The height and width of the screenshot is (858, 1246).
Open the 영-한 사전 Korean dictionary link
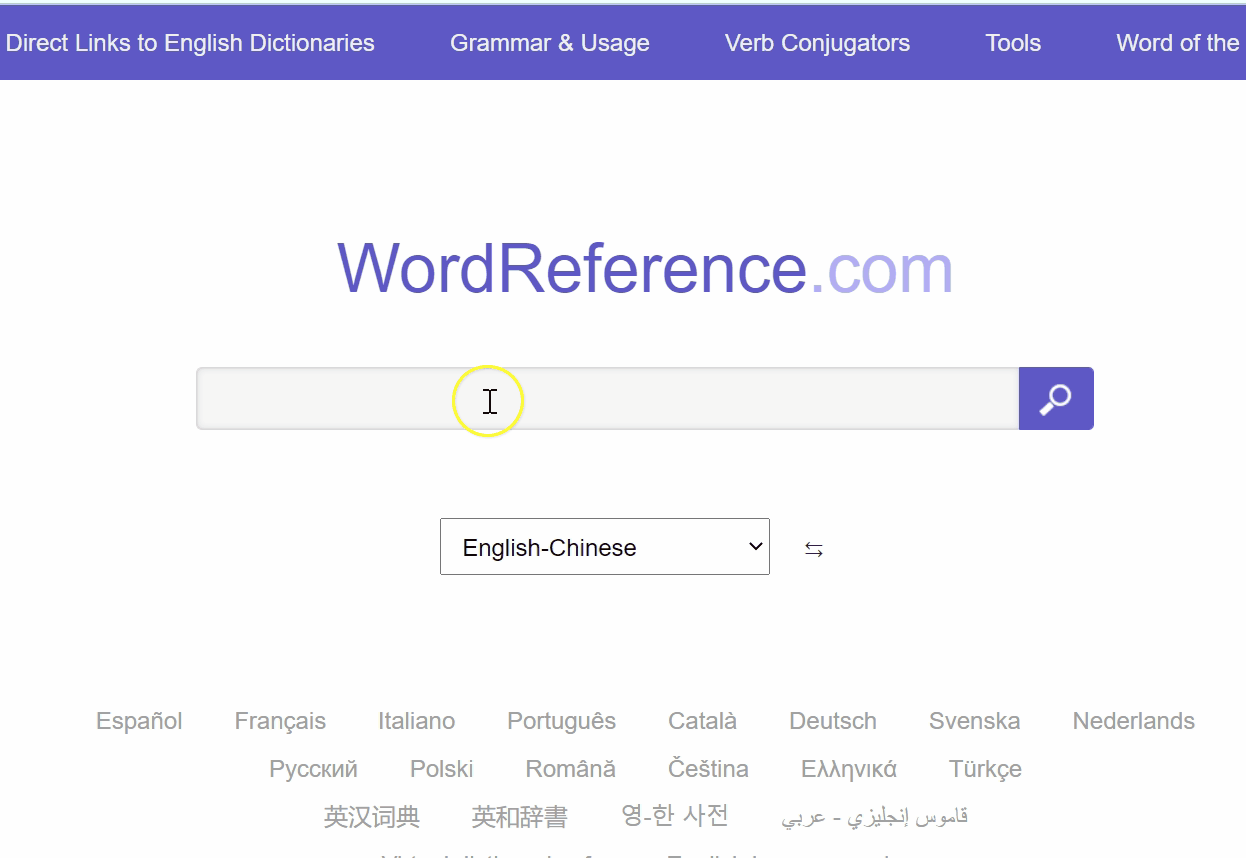(x=675, y=816)
